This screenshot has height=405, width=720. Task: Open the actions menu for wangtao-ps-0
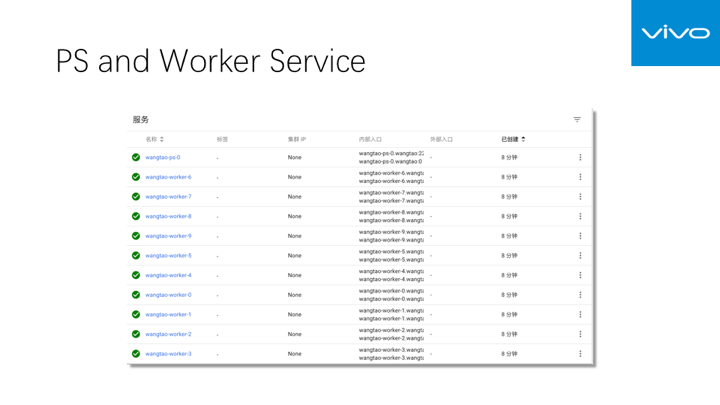(x=580, y=157)
